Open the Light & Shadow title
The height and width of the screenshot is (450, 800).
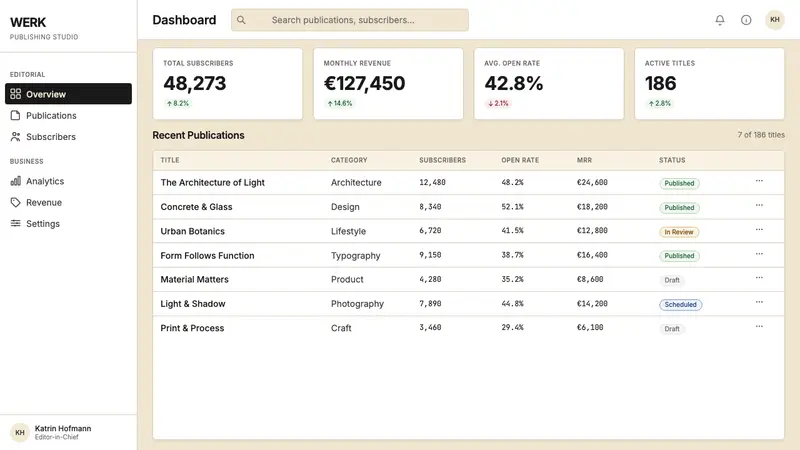(193, 304)
